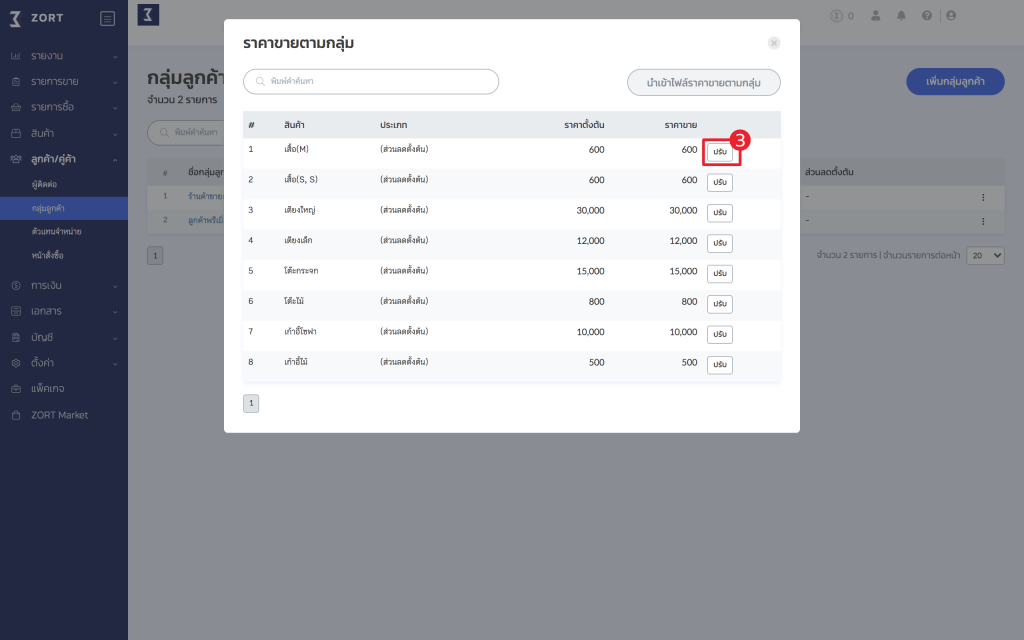The height and width of the screenshot is (640, 1024).
Task: Expand the รายงาน sidebar menu
Action: point(64,56)
